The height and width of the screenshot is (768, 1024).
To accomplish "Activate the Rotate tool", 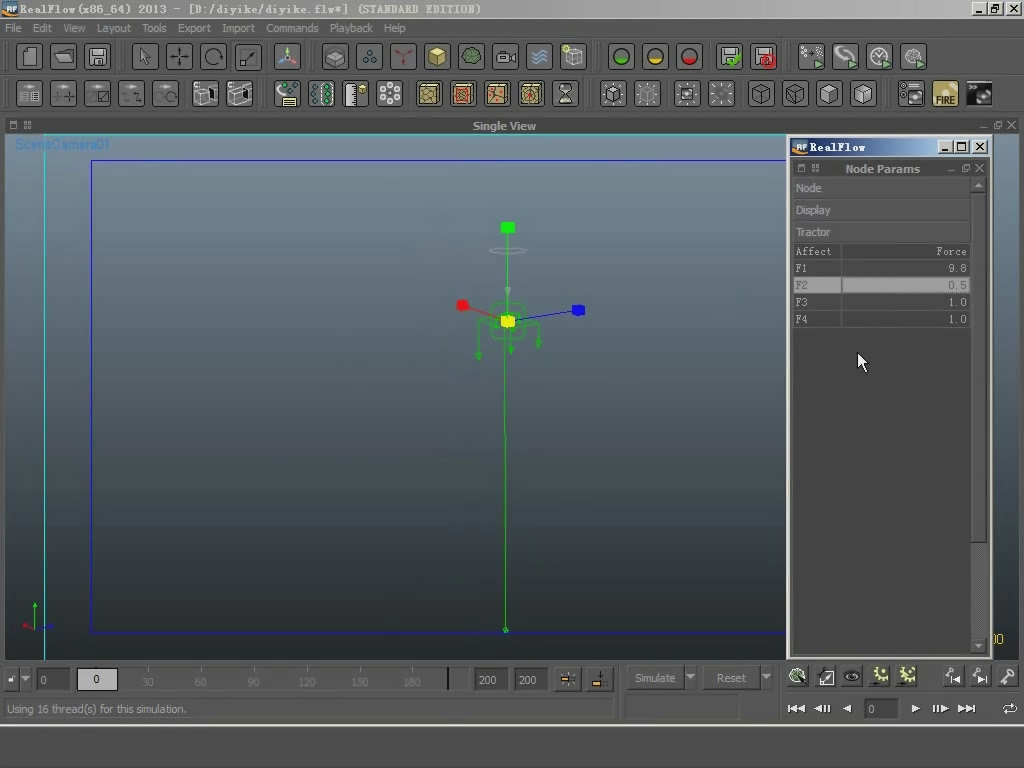I will [213, 57].
